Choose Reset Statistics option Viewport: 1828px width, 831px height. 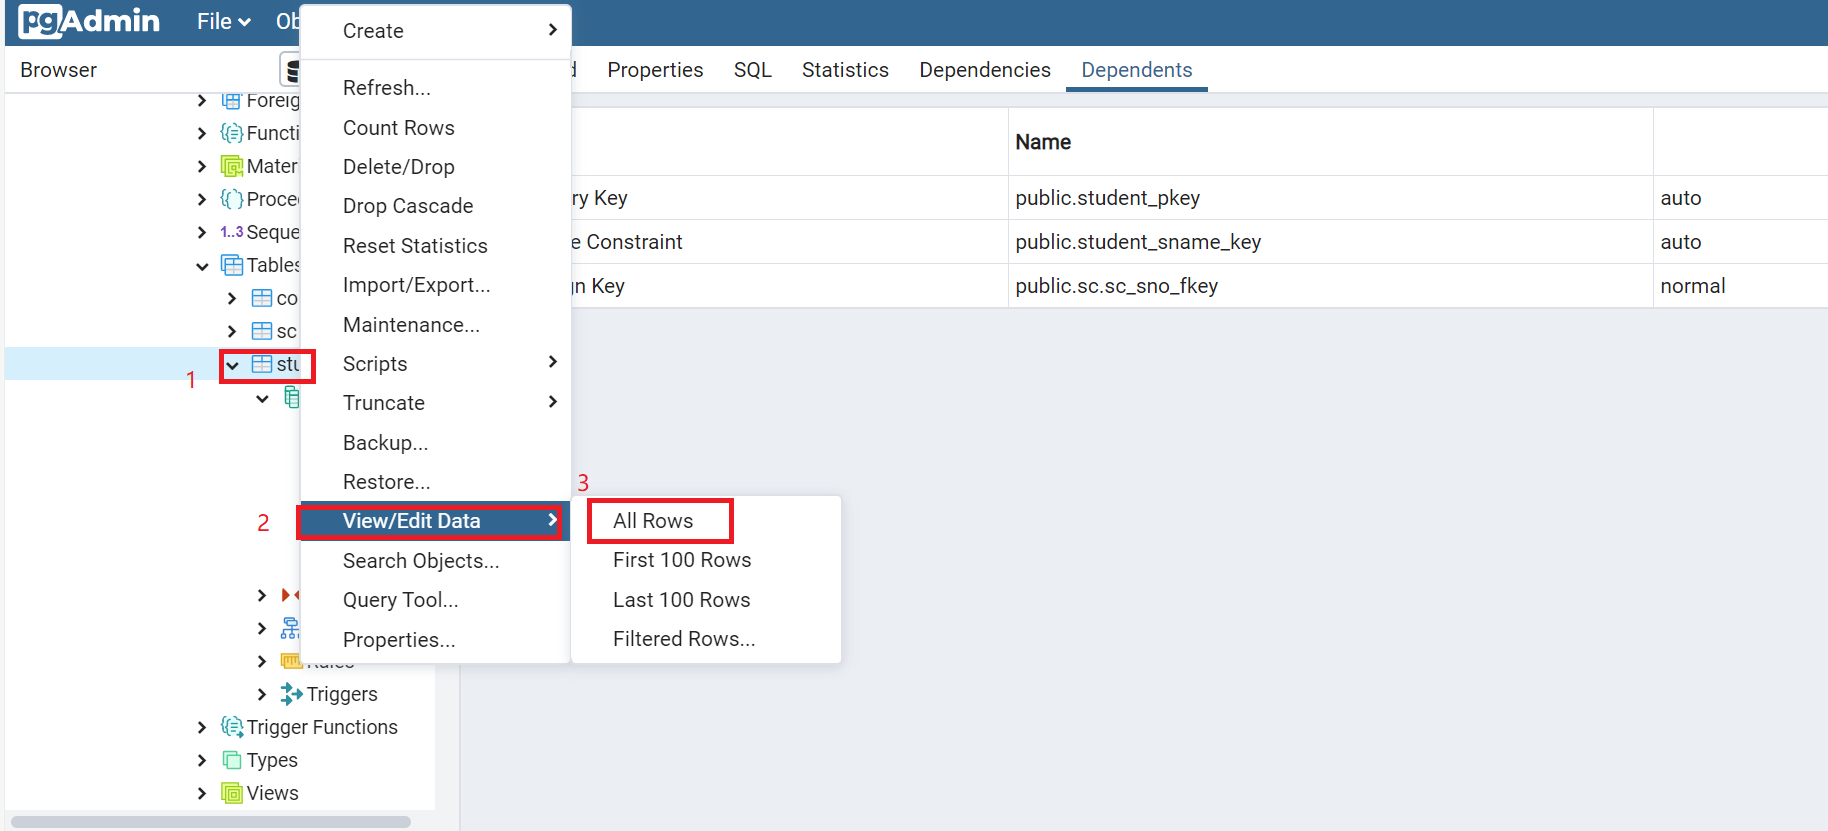436,246
